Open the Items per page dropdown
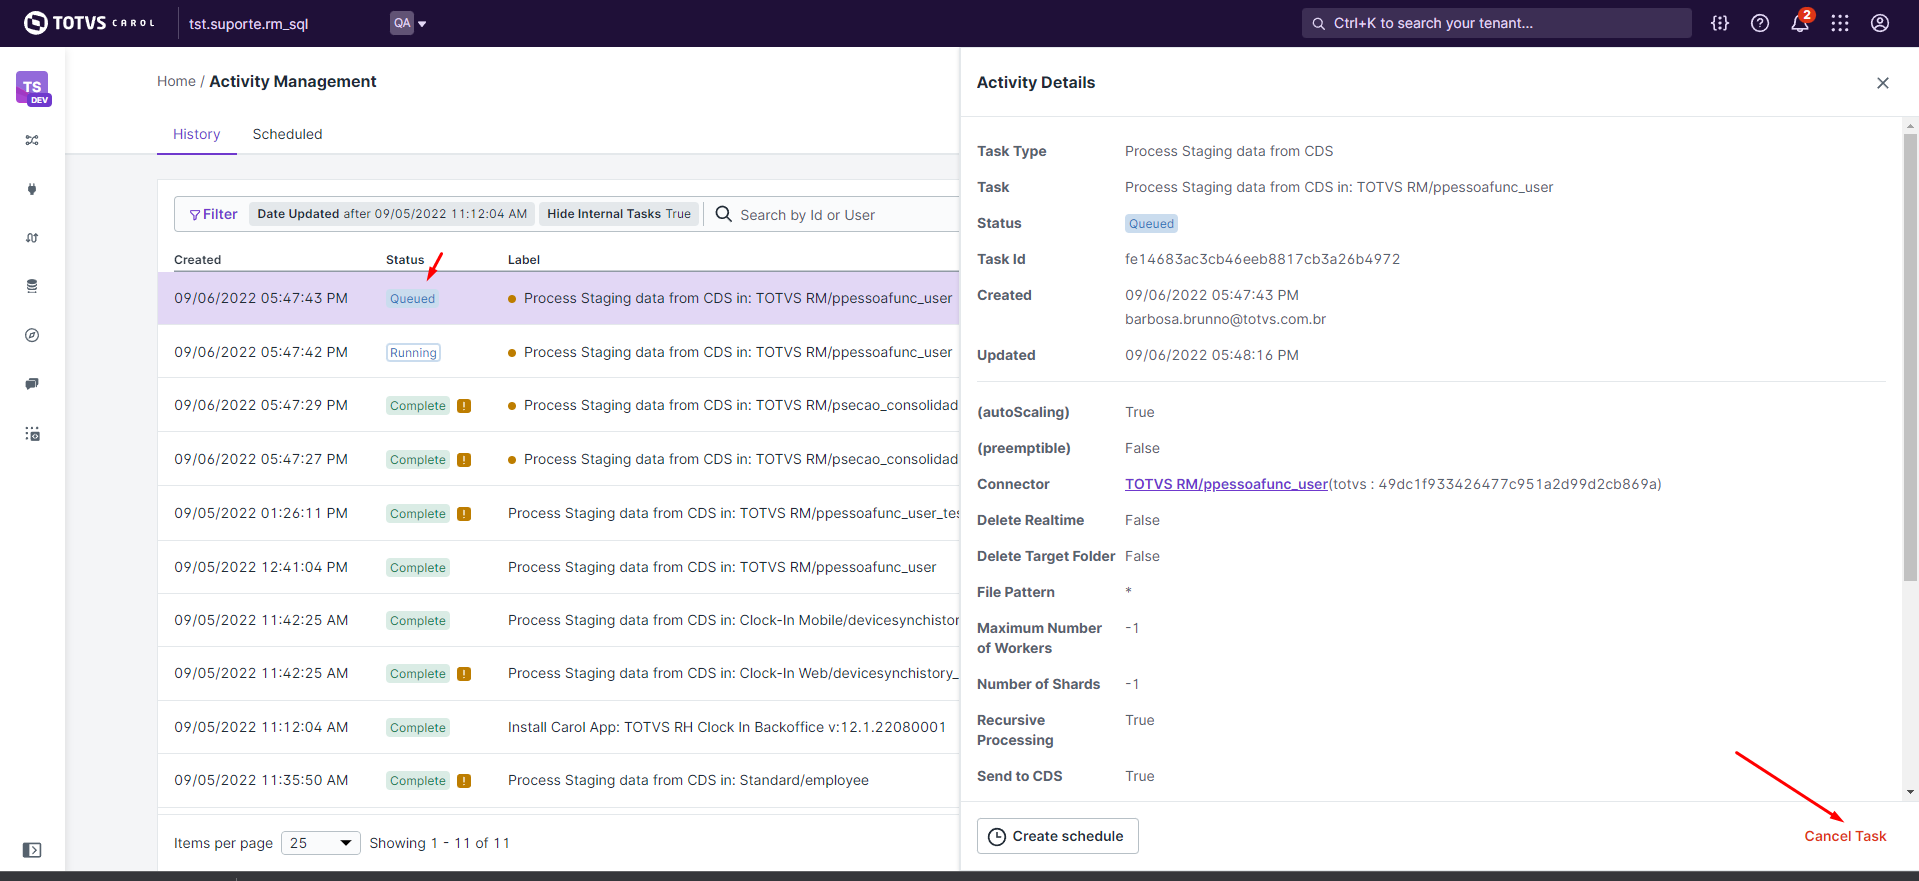Screen dimensions: 1919x881 (321, 843)
